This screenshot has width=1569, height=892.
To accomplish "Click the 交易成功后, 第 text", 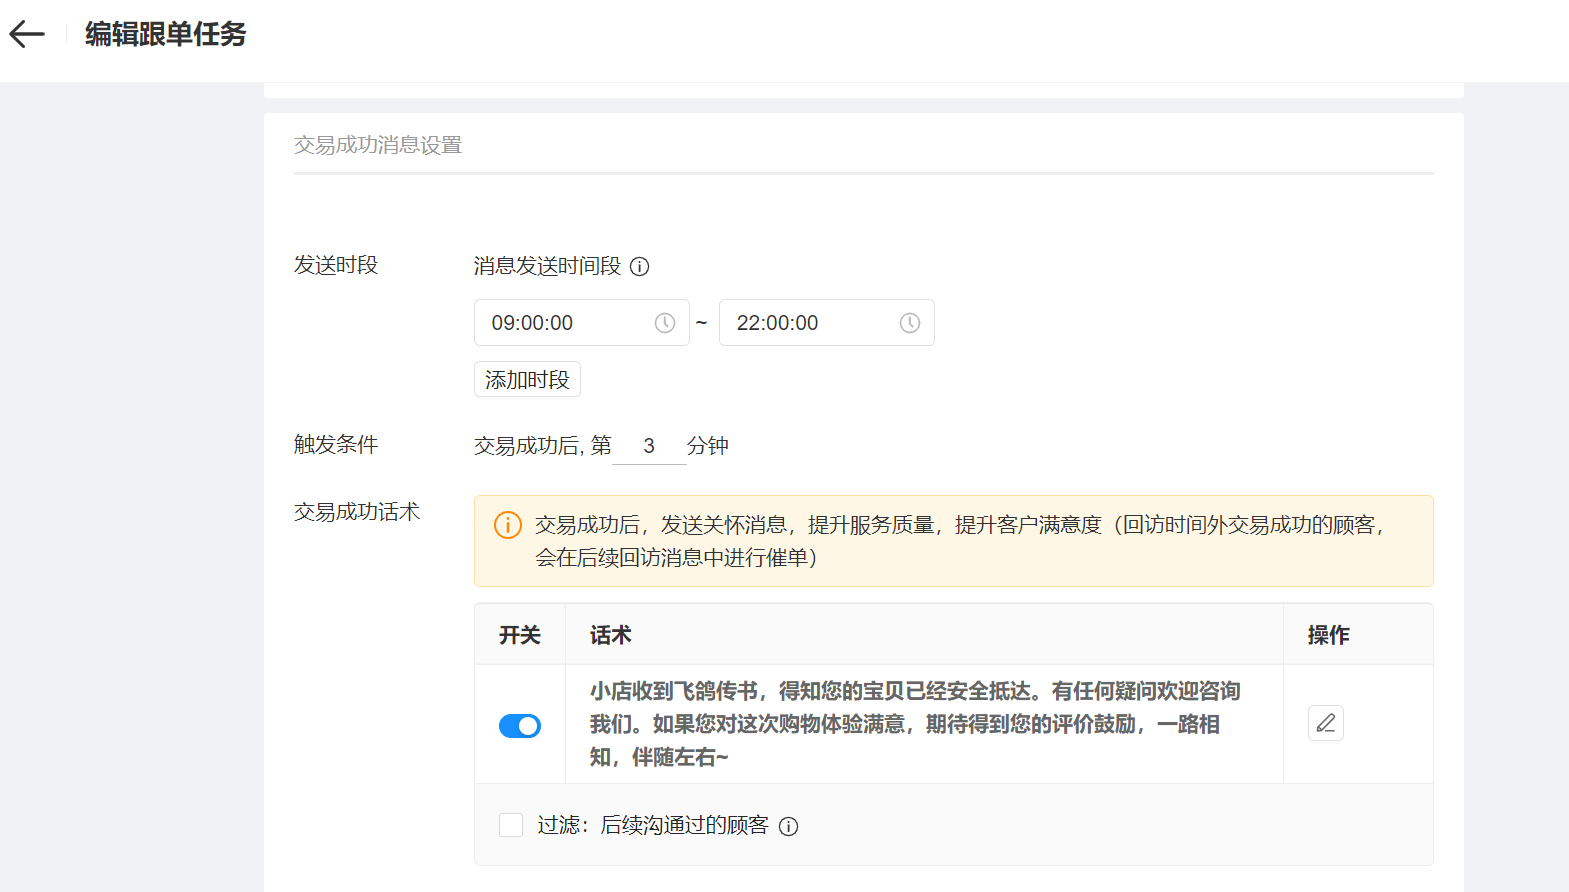I will pyautogui.click(x=543, y=446).
